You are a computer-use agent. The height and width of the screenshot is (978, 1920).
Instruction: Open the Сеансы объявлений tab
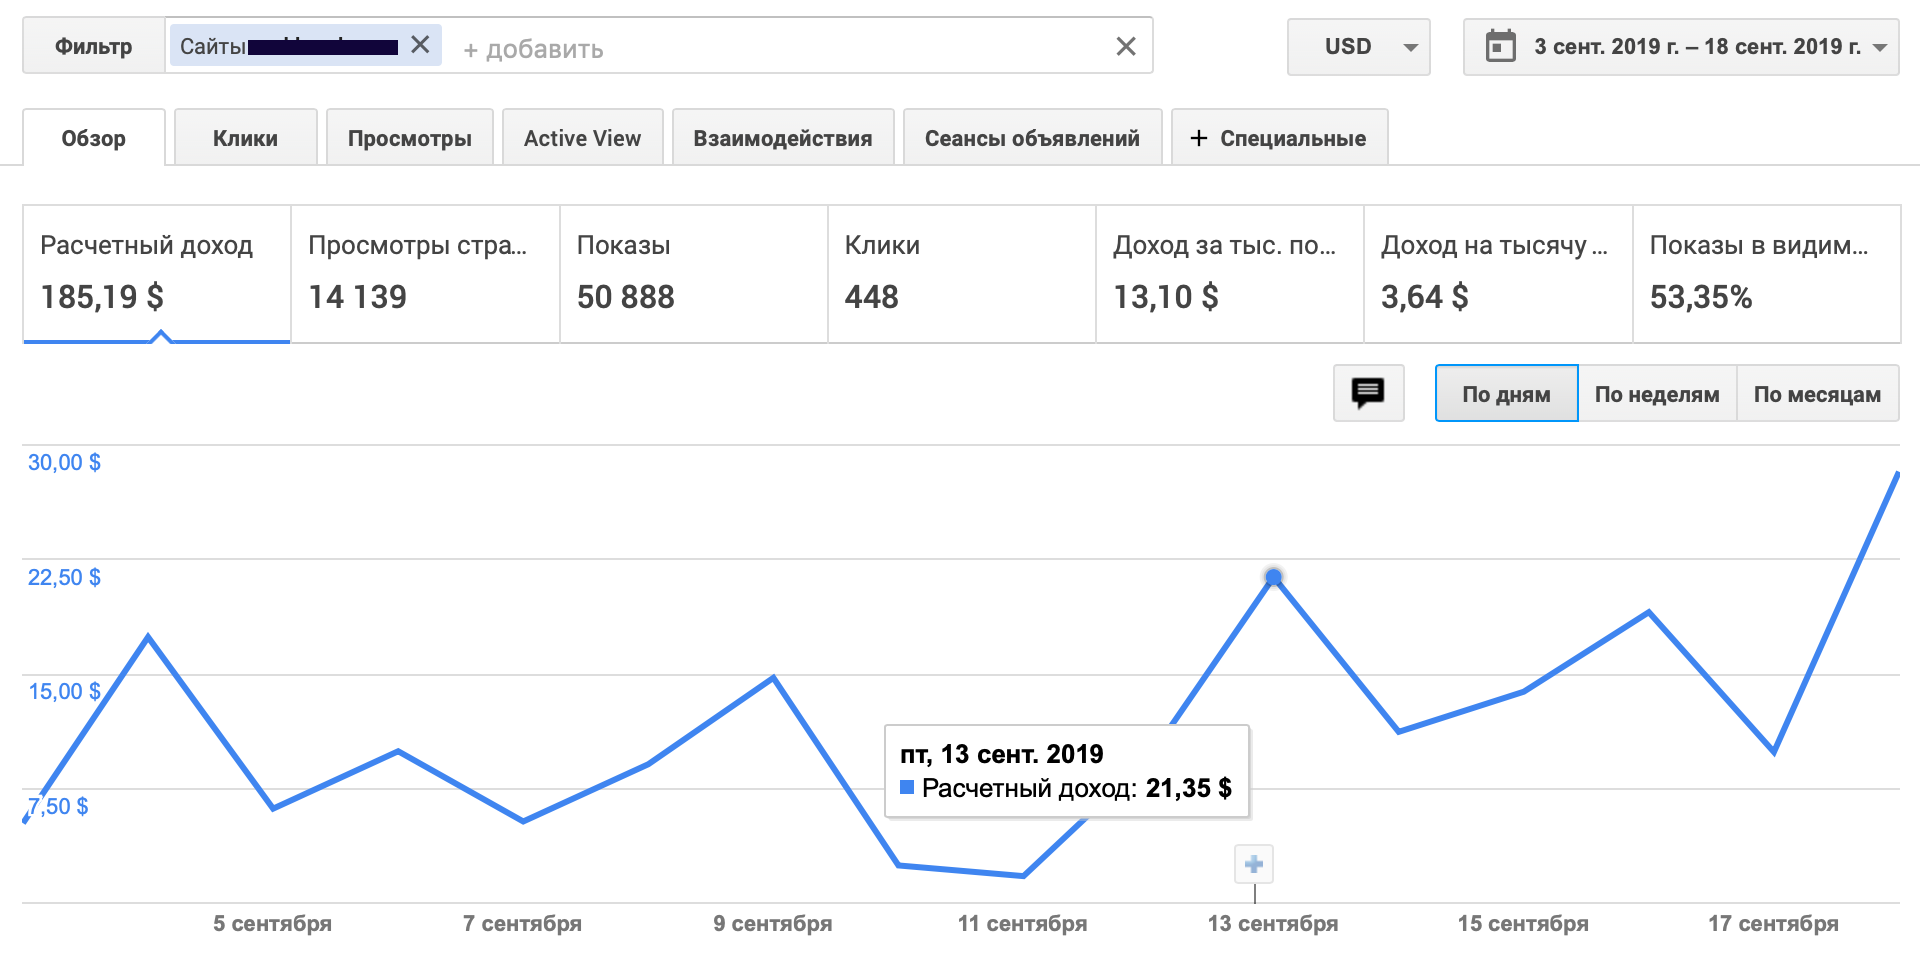[1032, 138]
